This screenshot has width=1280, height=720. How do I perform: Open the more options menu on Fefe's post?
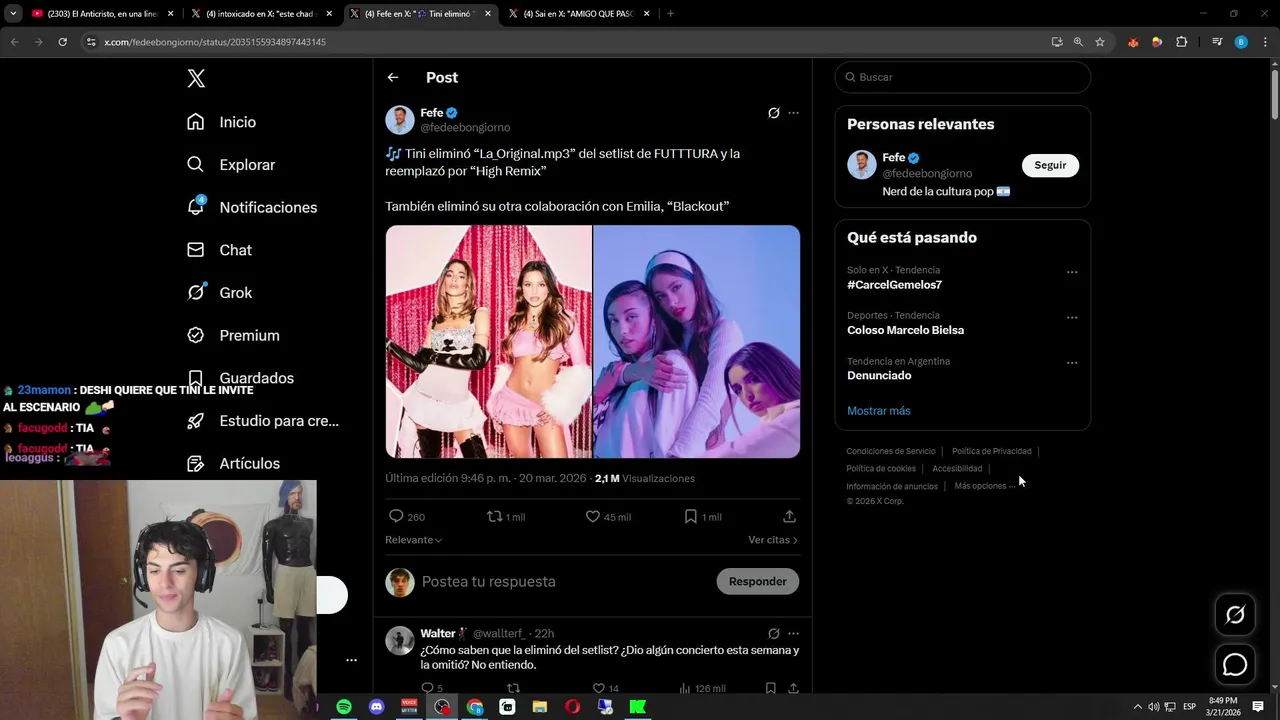(x=793, y=113)
